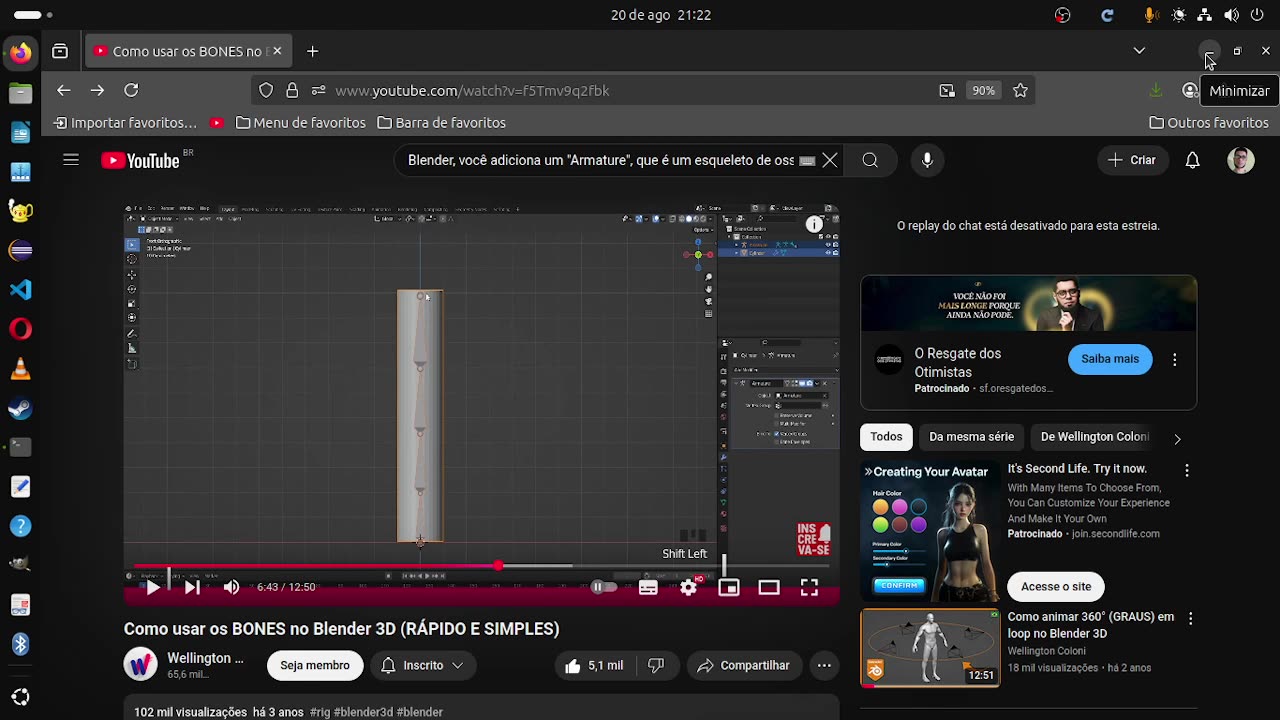Mute the video player volume
The height and width of the screenshot is (720, 1280).
click(x=232, y=588)
